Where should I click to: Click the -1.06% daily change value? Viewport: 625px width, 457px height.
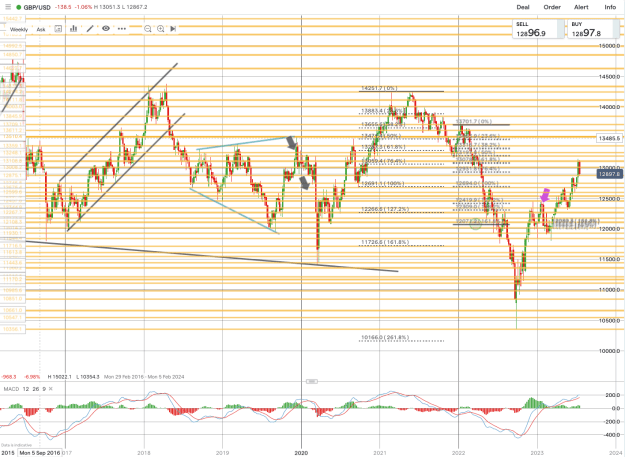[83, 7]
